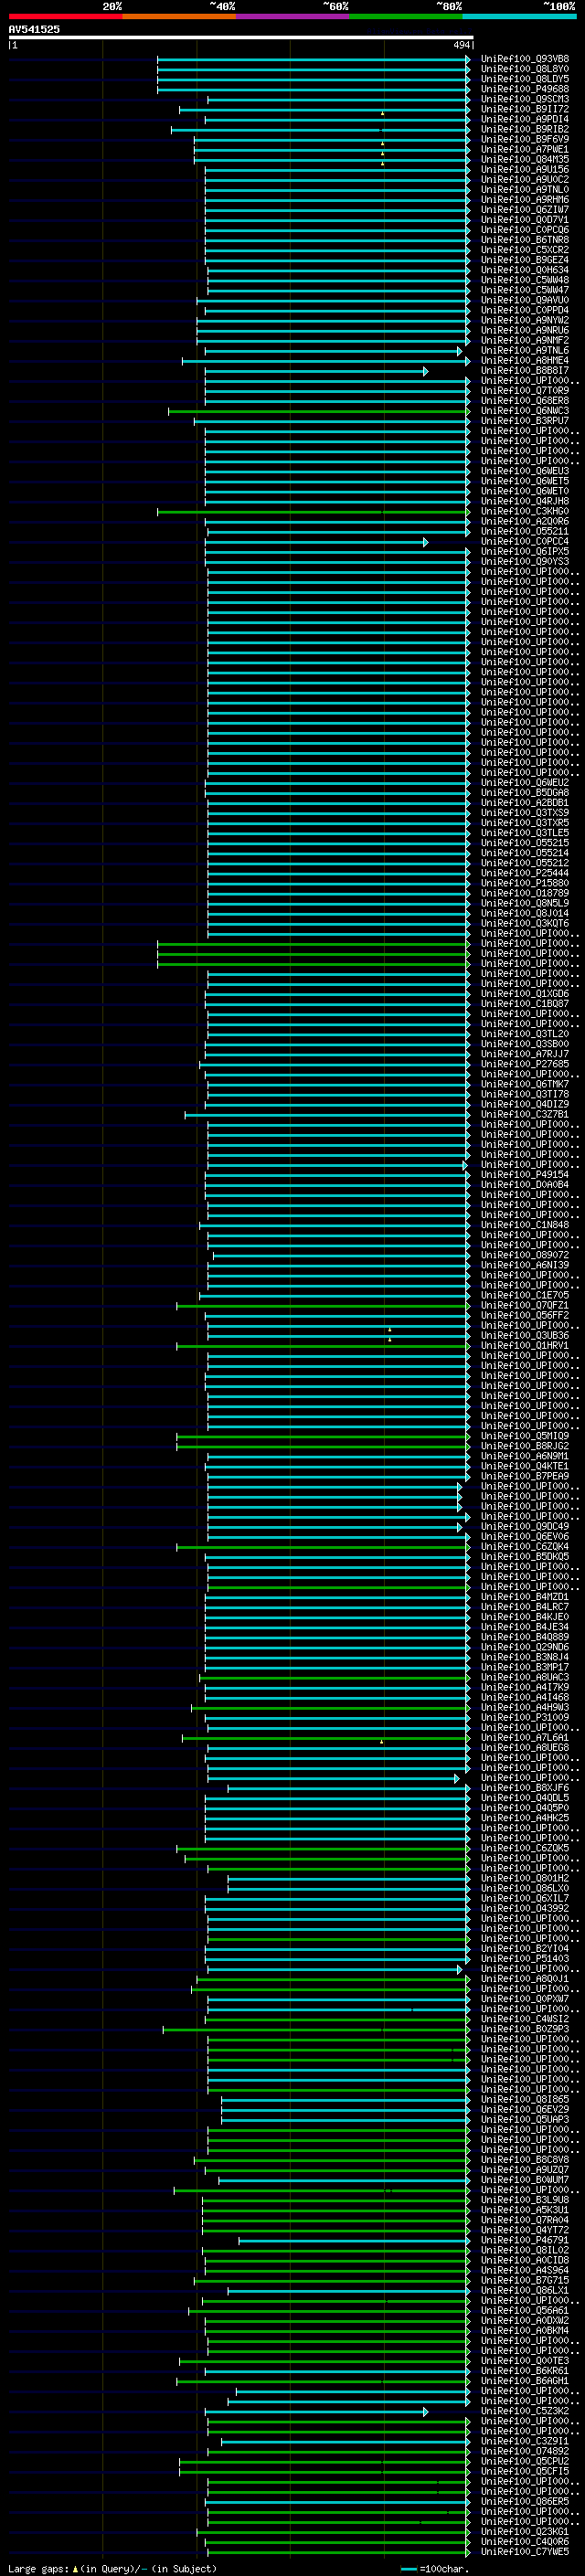Select the UniRef100_C7YWE5 label

pos(525,2552)
